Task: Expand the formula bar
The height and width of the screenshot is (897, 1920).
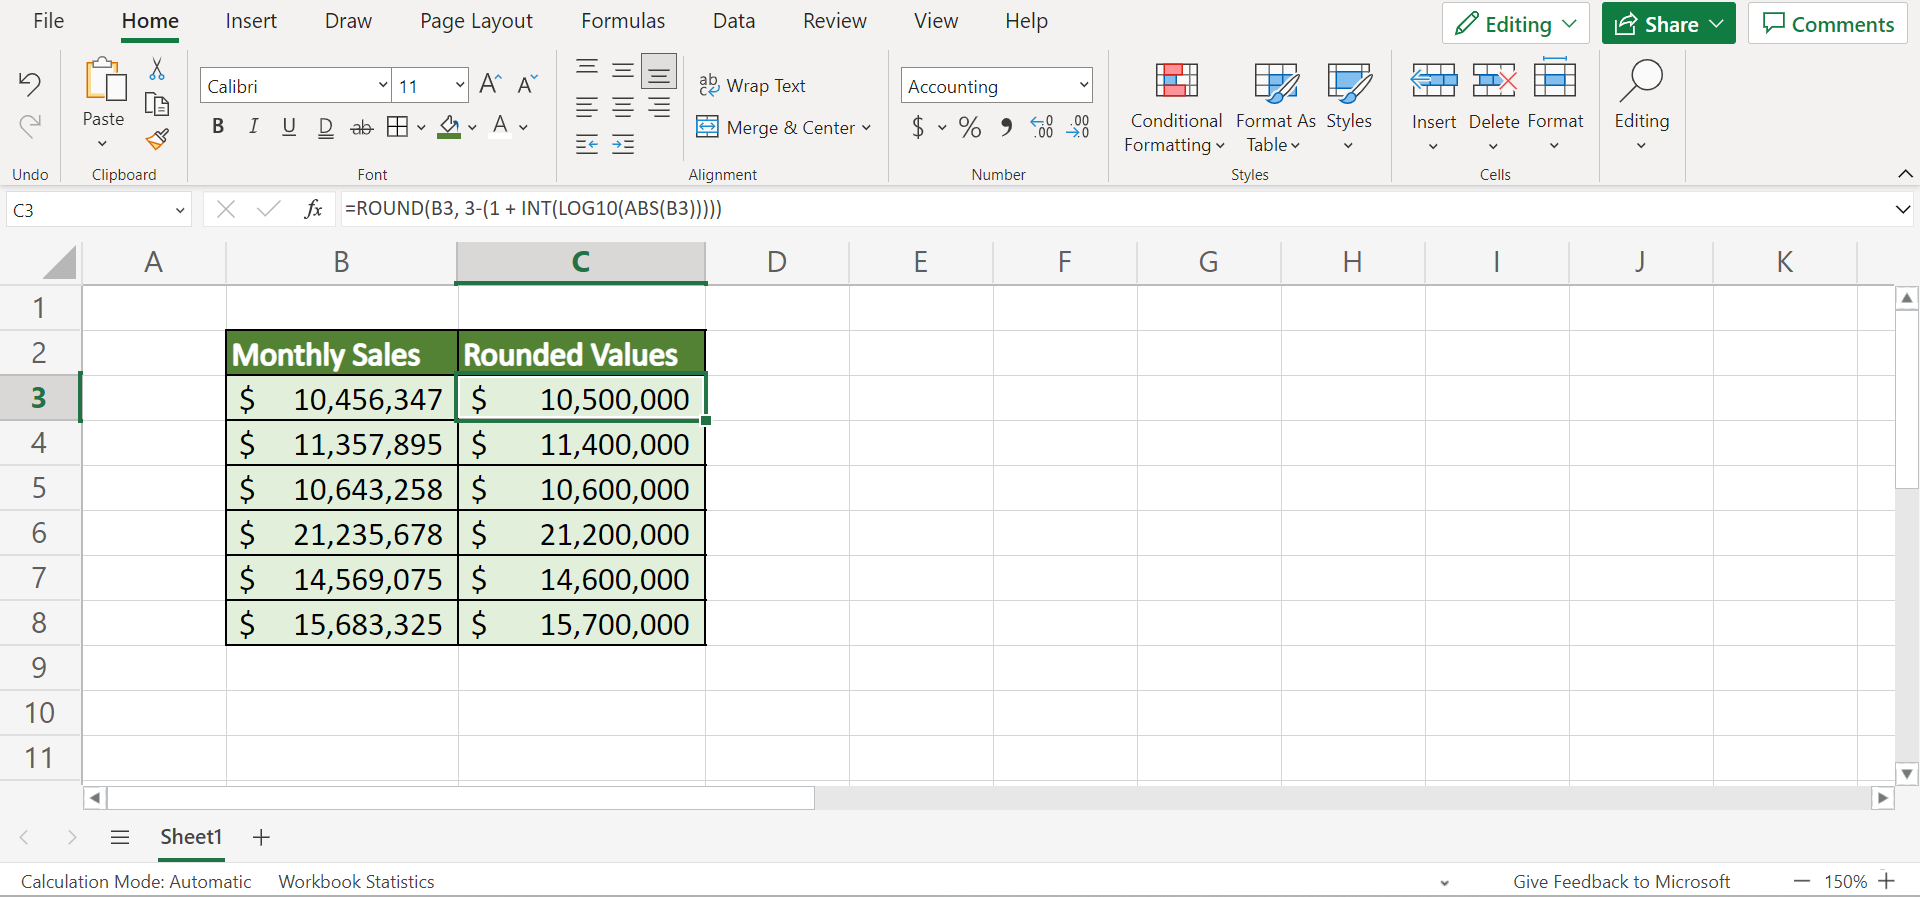Action: click(x=1902, y=209)
